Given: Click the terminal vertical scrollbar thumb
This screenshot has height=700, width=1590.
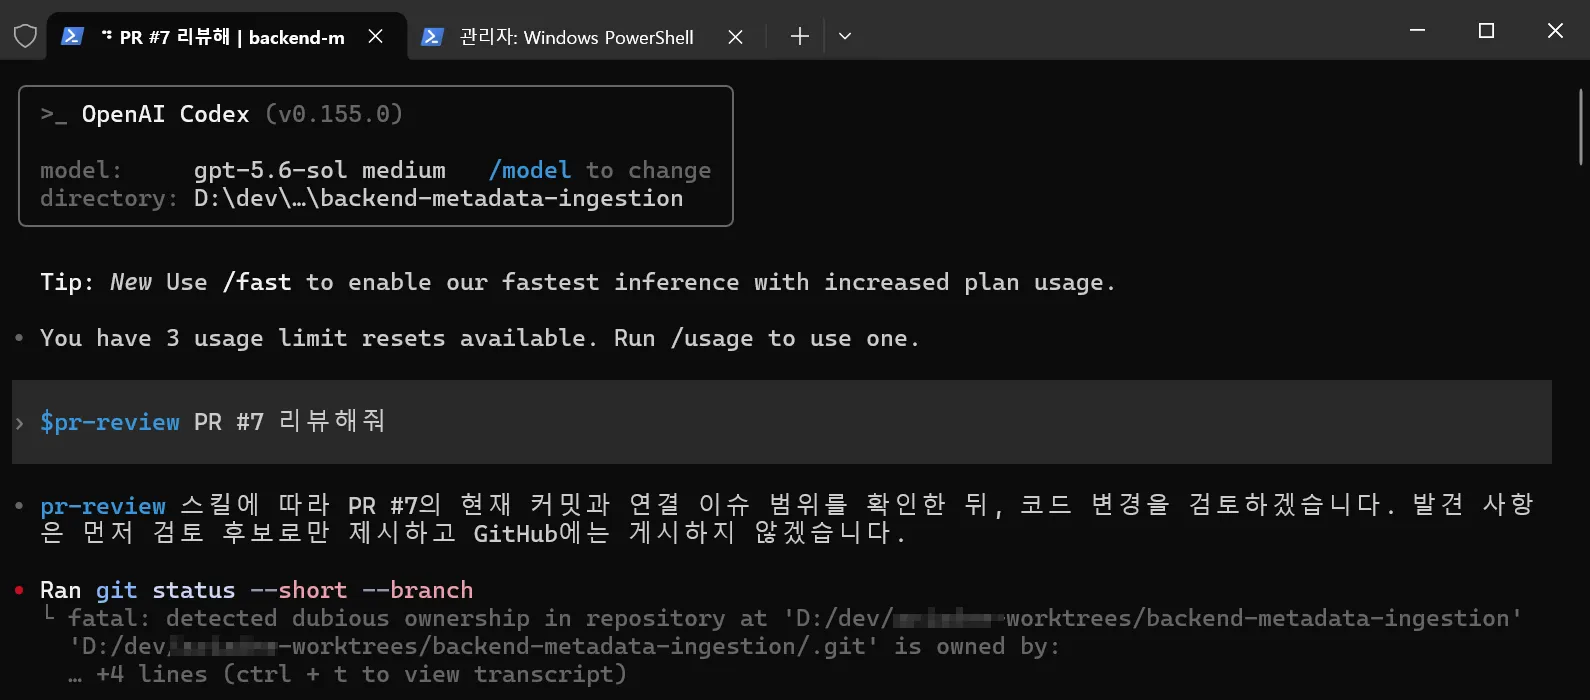Looking at the screenshot, I should pyautogui.click(x=1581, y=127).
